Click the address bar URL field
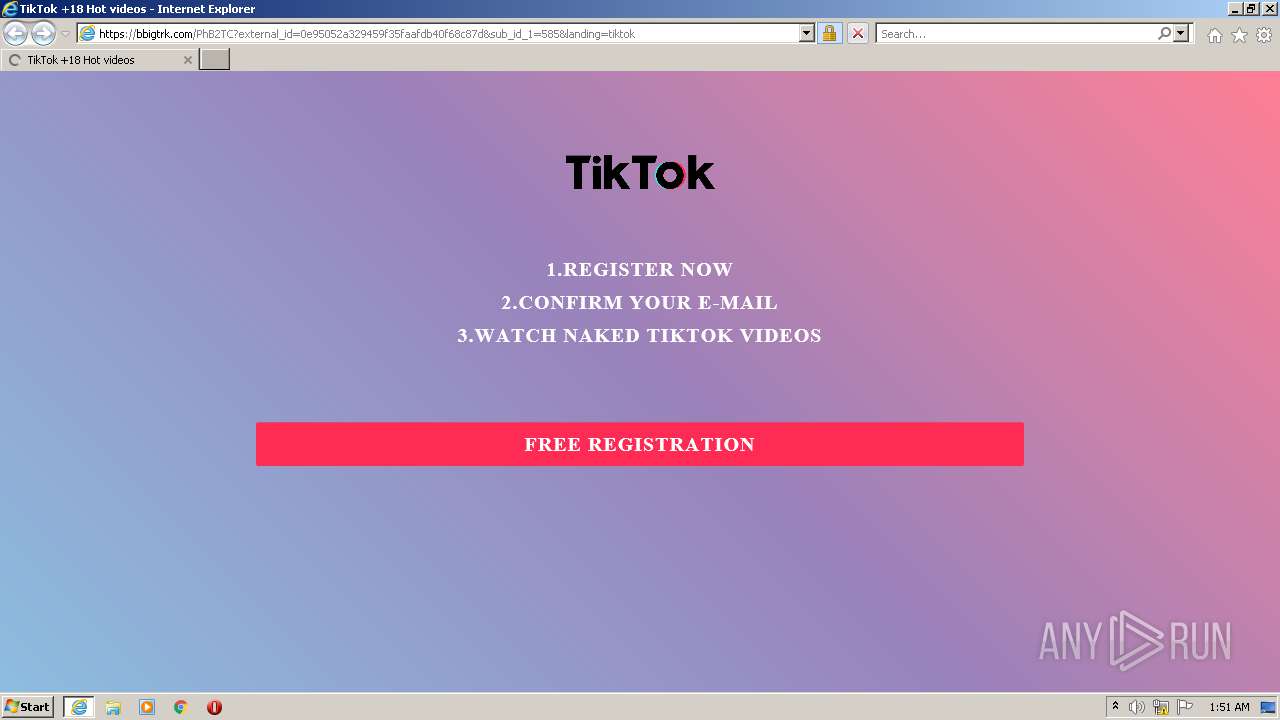The image size is (1280, 720). coord(447,34)
